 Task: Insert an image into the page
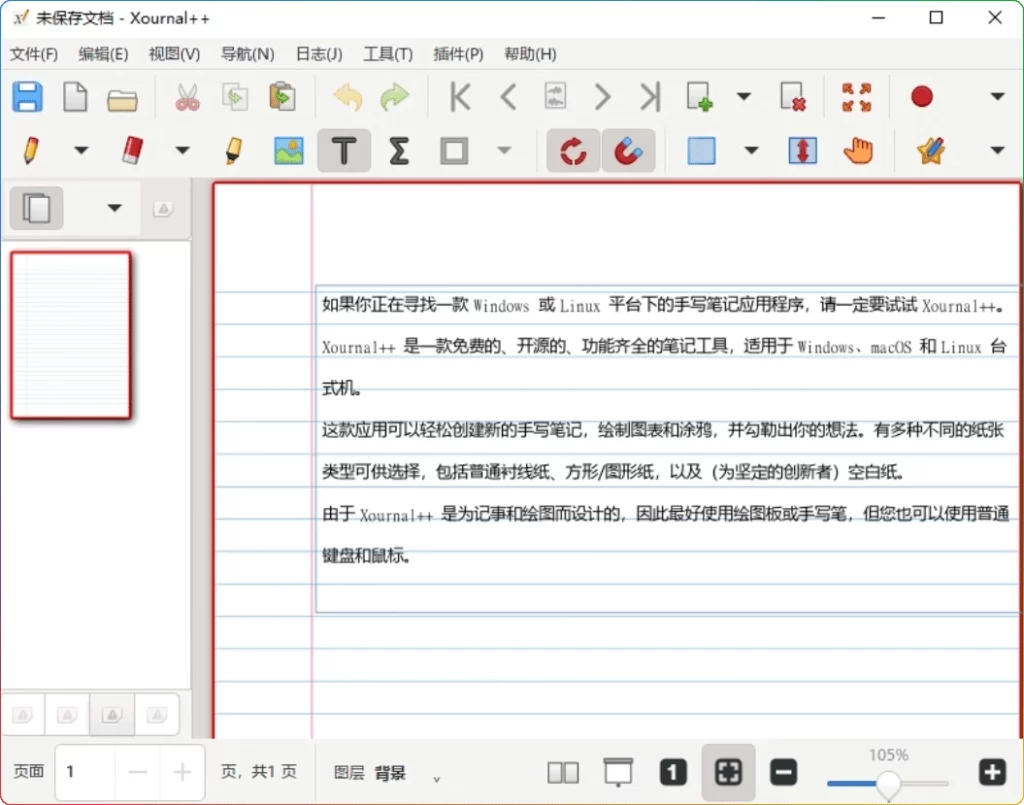click(287, 150)
